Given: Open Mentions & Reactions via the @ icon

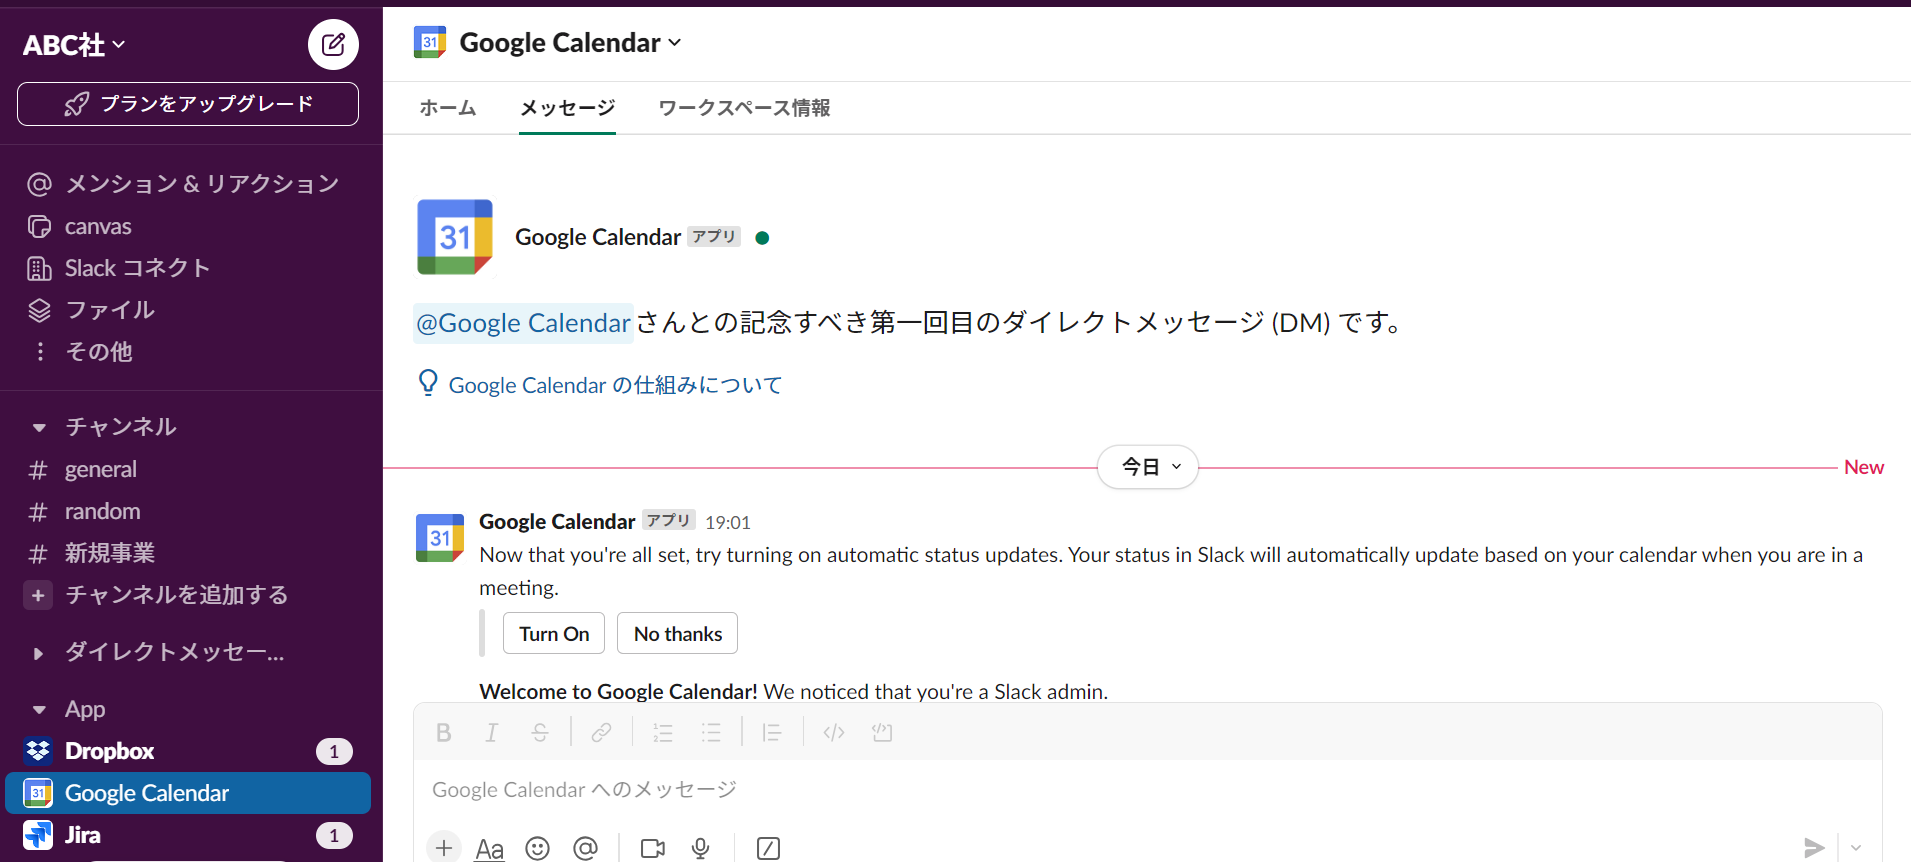Looking at the screenshot, I should click(x=39, y=184).
